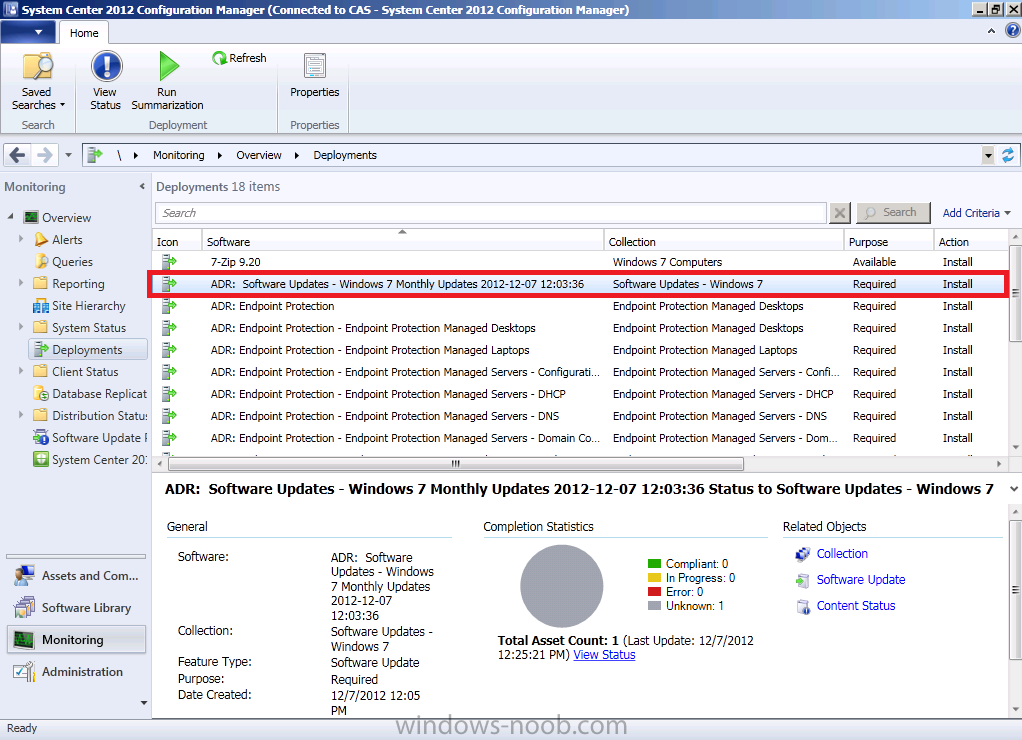Collapse the Overview tree node
Screen dimensions: 1022x740
[x=10, y=216]
